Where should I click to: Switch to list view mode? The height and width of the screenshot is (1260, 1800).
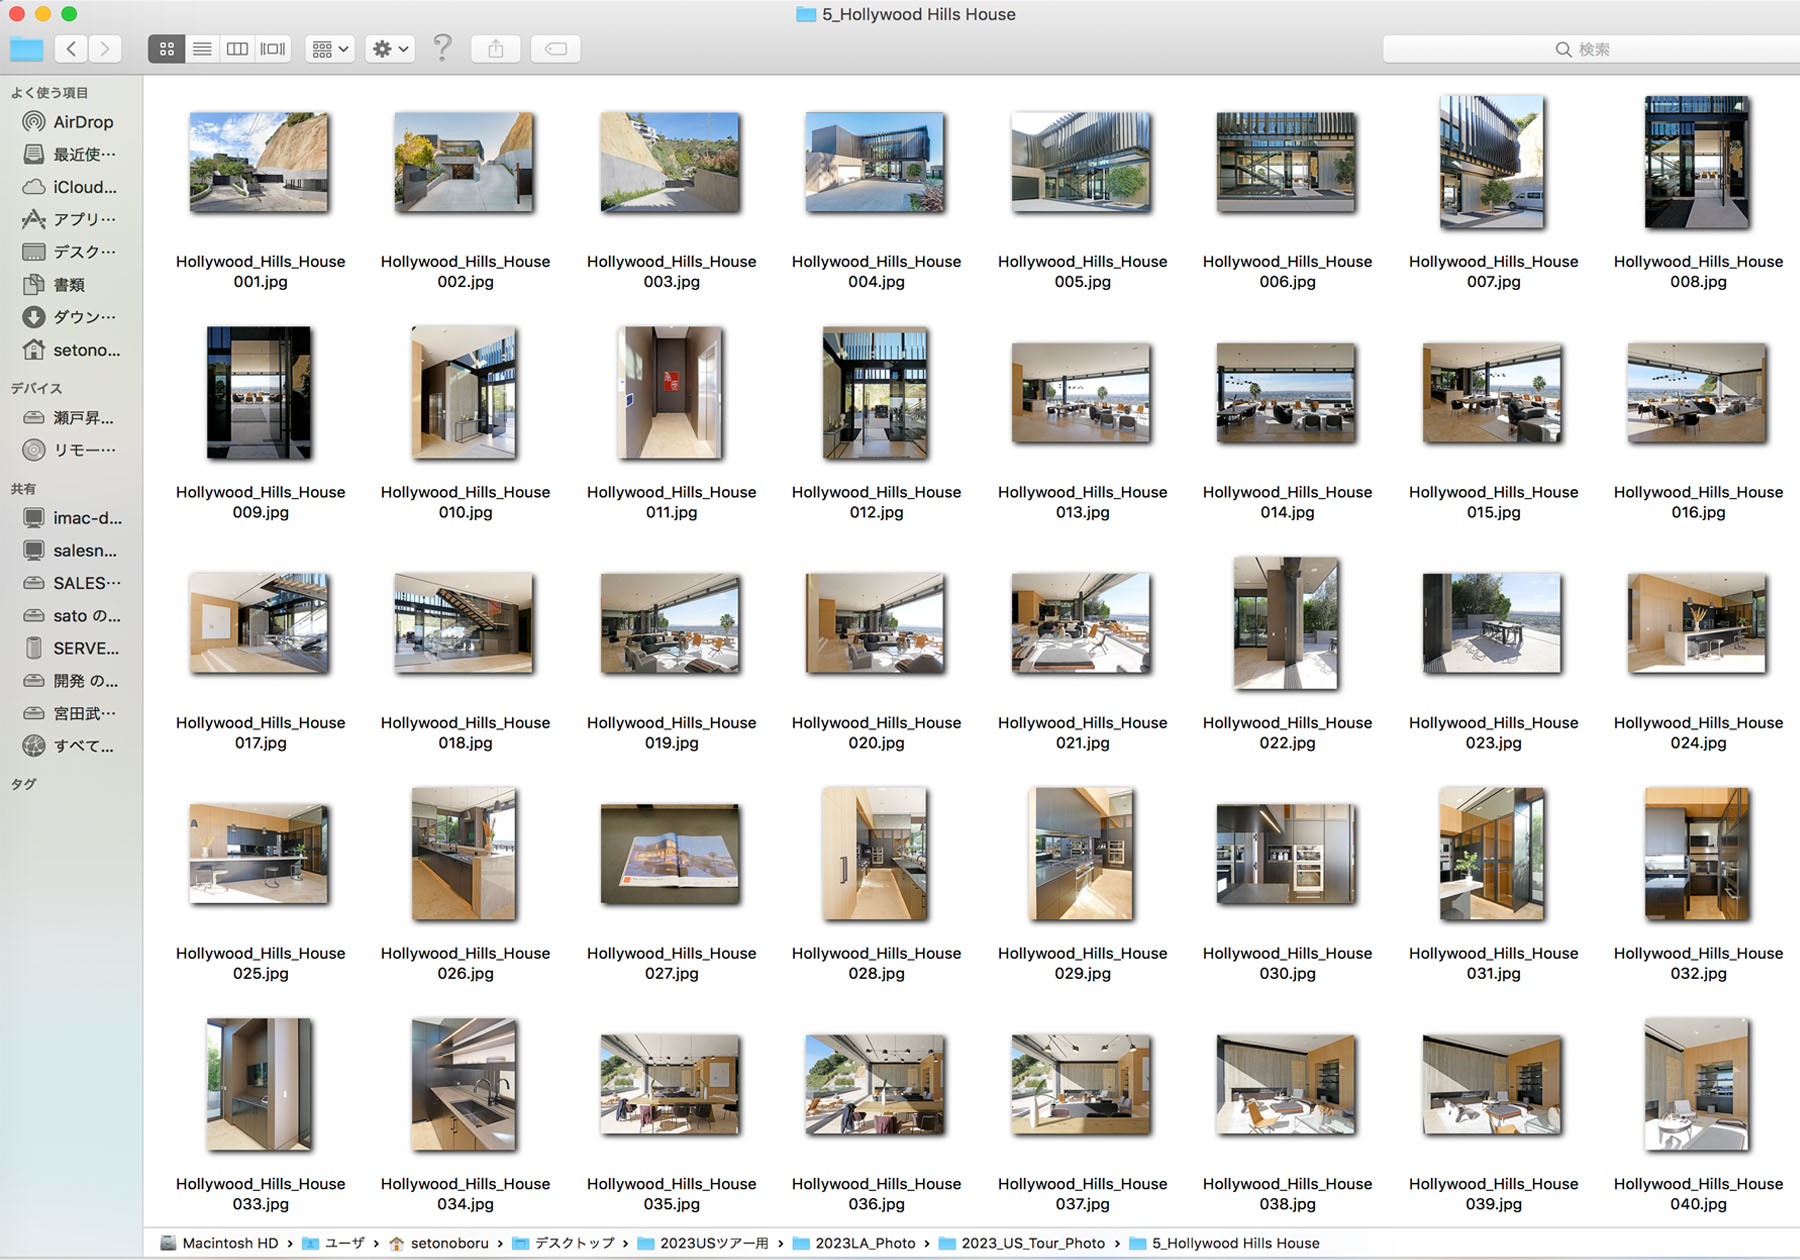202,49
